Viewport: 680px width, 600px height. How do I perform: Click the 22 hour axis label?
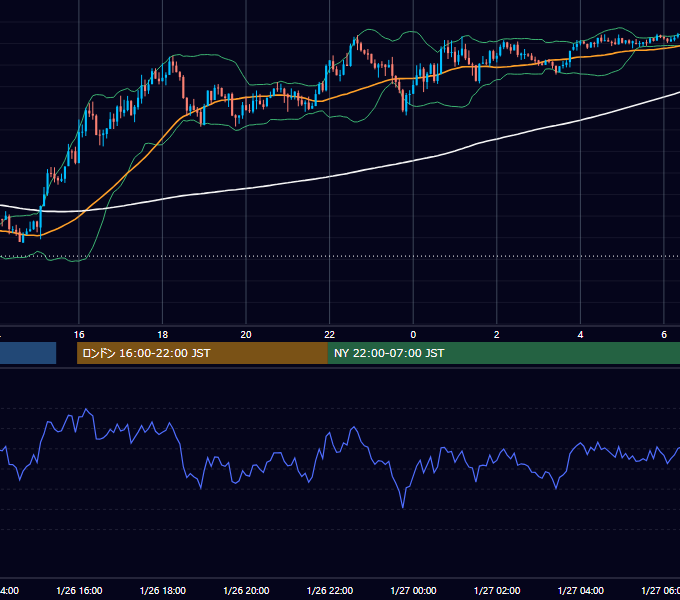click(330, 335)
